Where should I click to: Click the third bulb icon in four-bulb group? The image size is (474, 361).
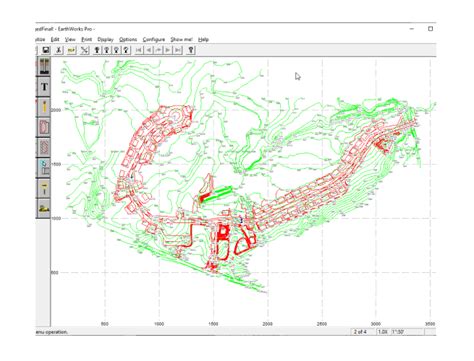coord(116,50)
